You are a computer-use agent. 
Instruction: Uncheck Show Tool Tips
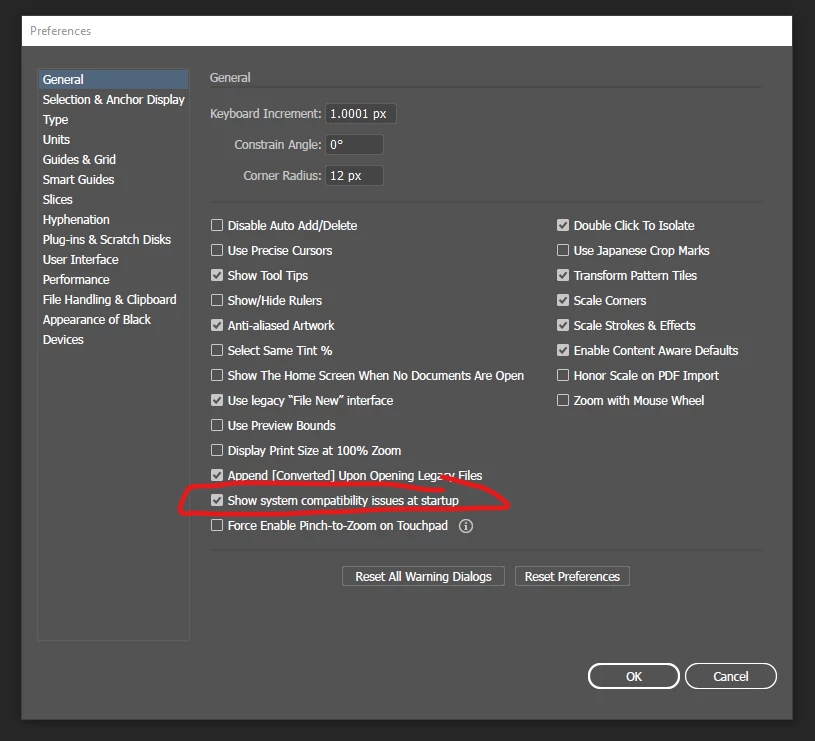tap(217, 275)
